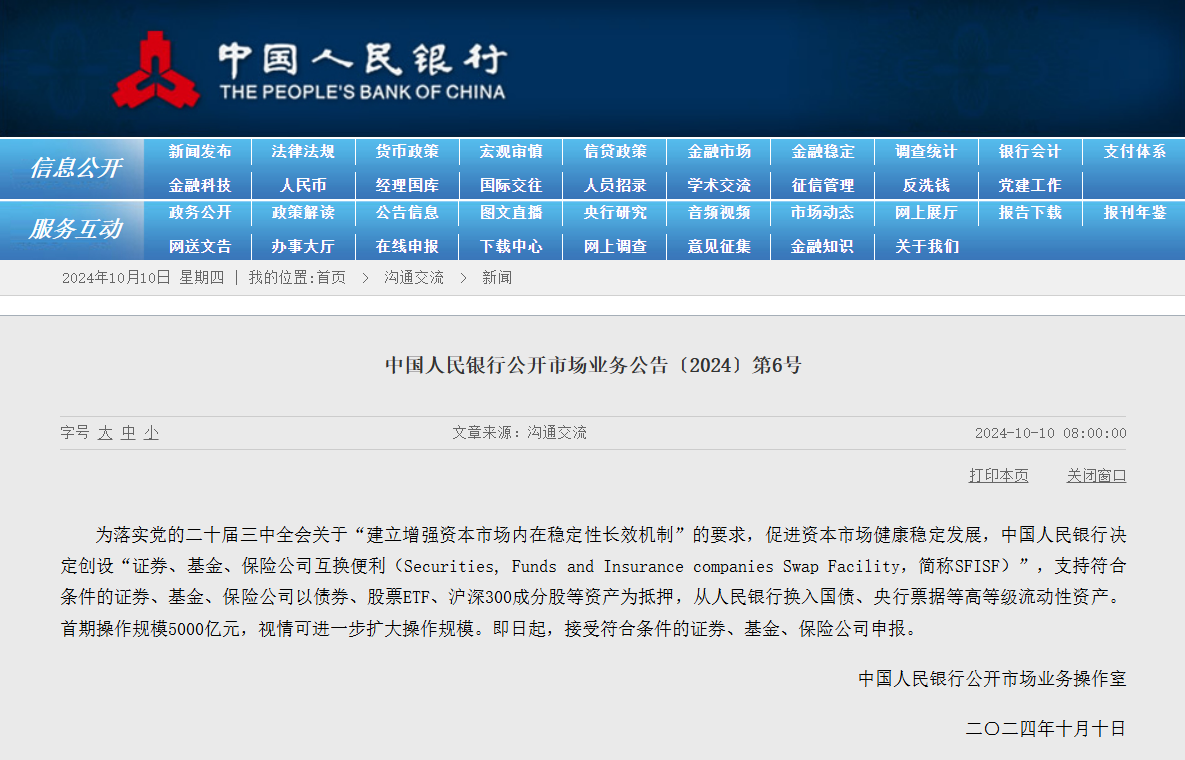Set font size to 小
The height and width of the screenshot is (760, 1185).
[x=151, y=433]
